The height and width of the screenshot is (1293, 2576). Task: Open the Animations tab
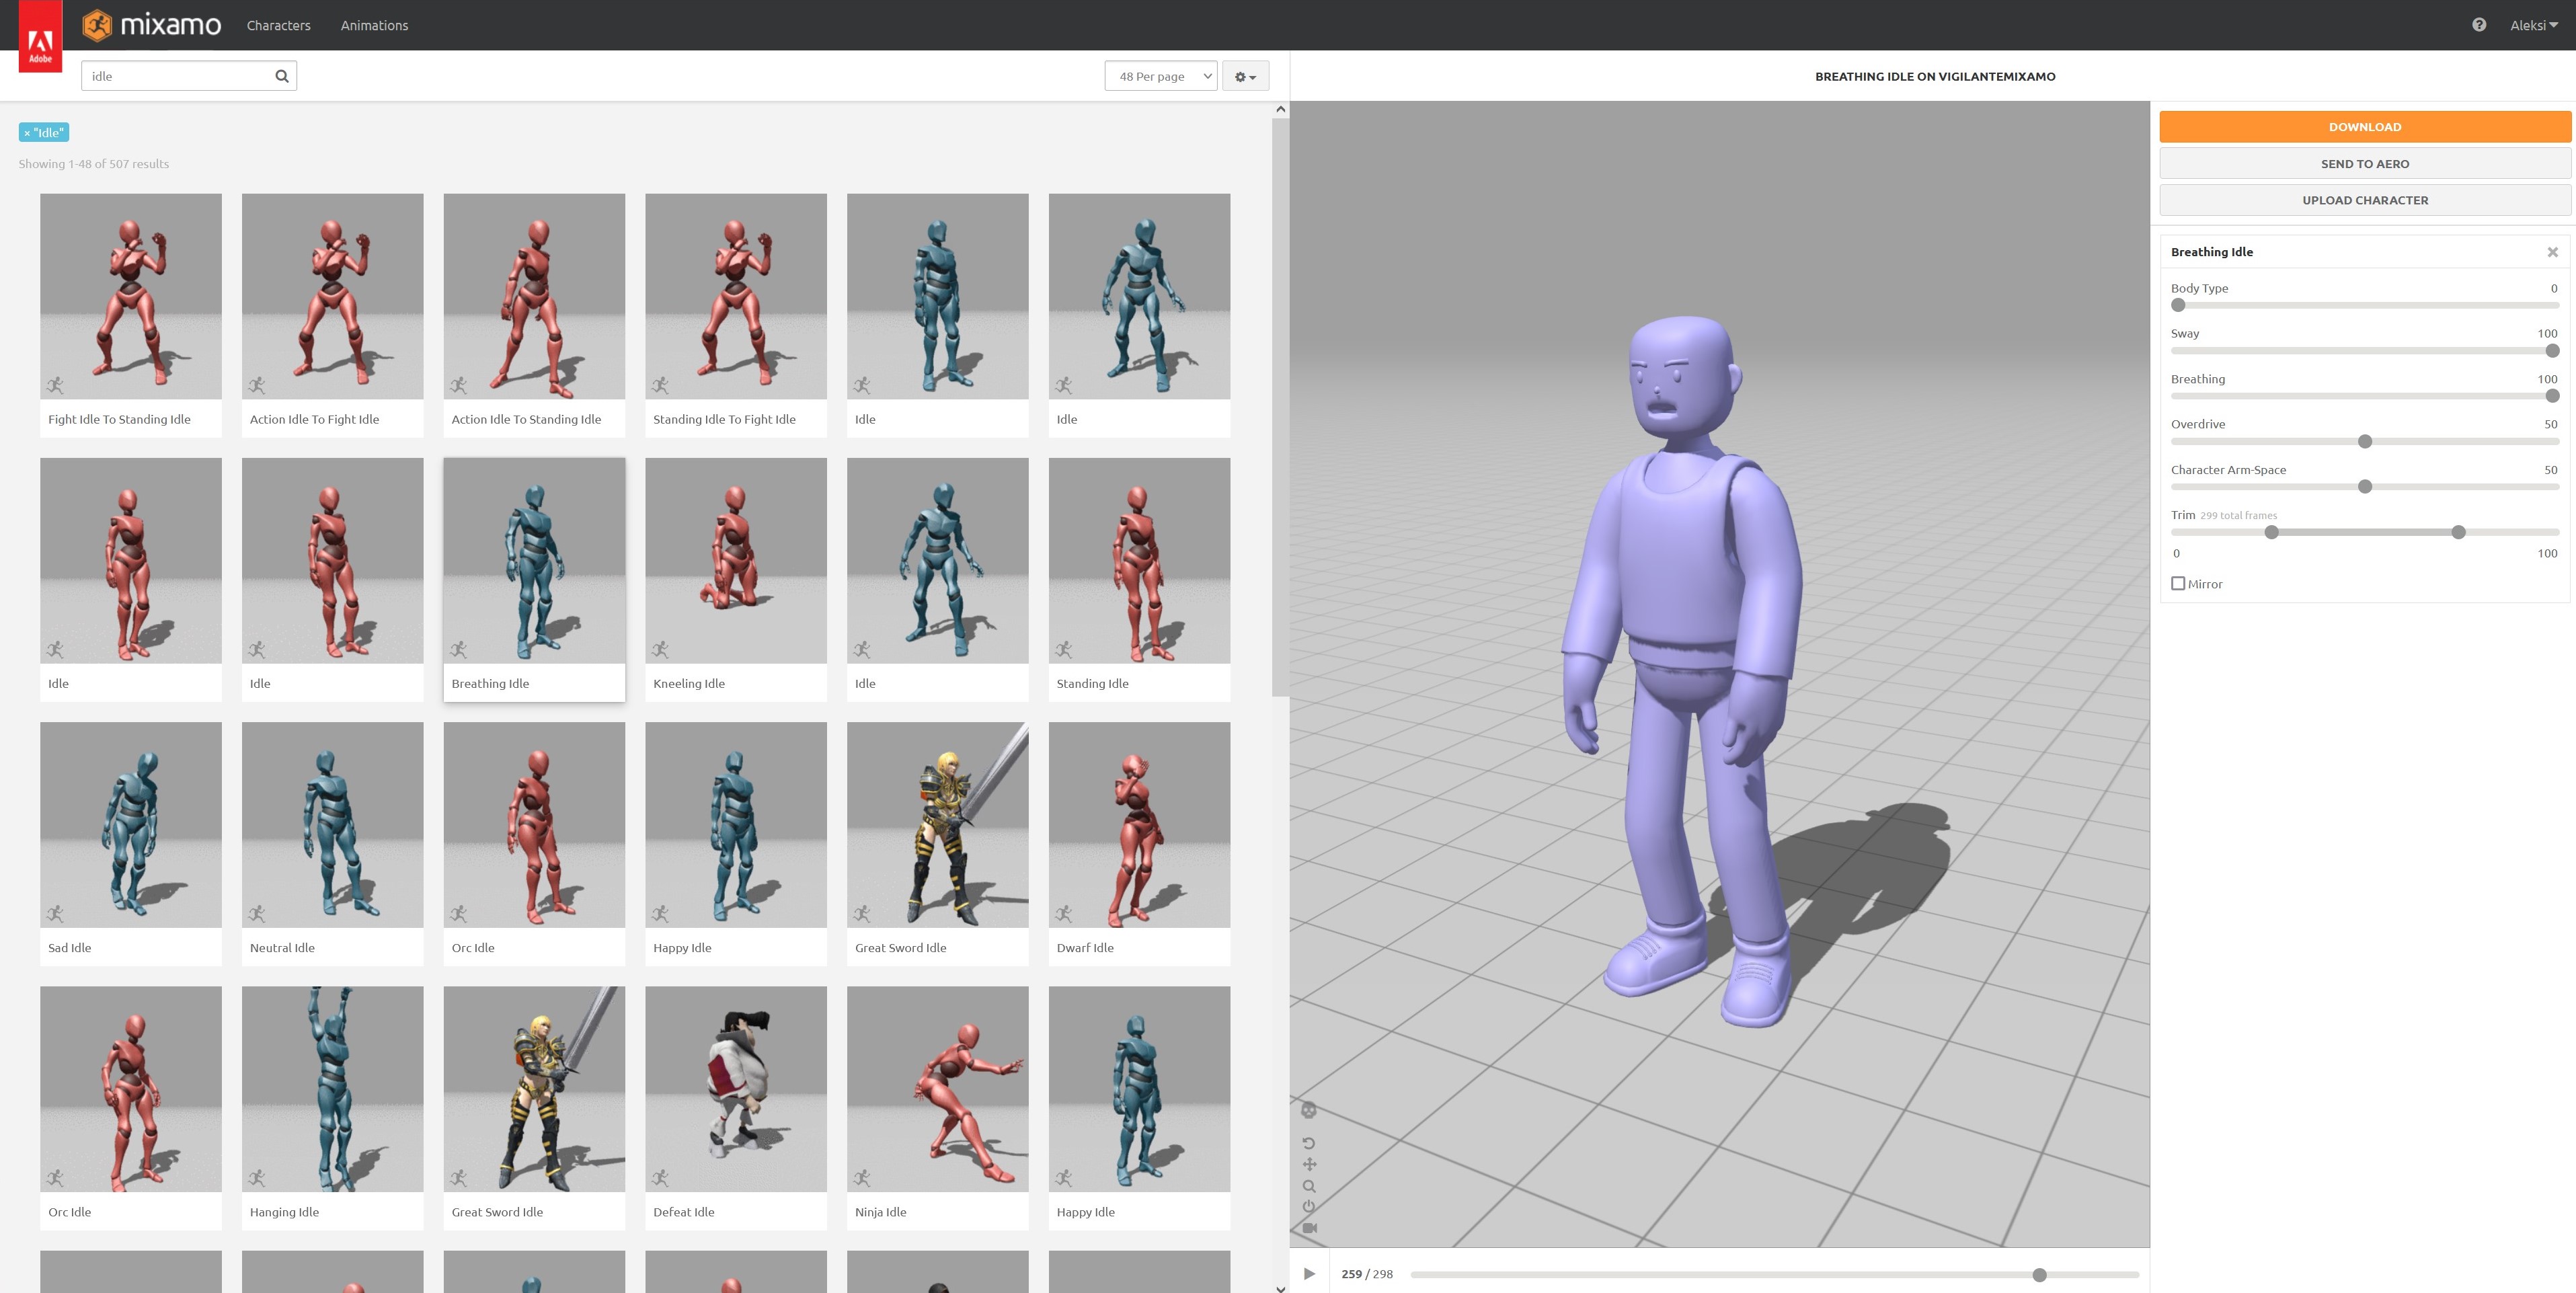(374, 25)
